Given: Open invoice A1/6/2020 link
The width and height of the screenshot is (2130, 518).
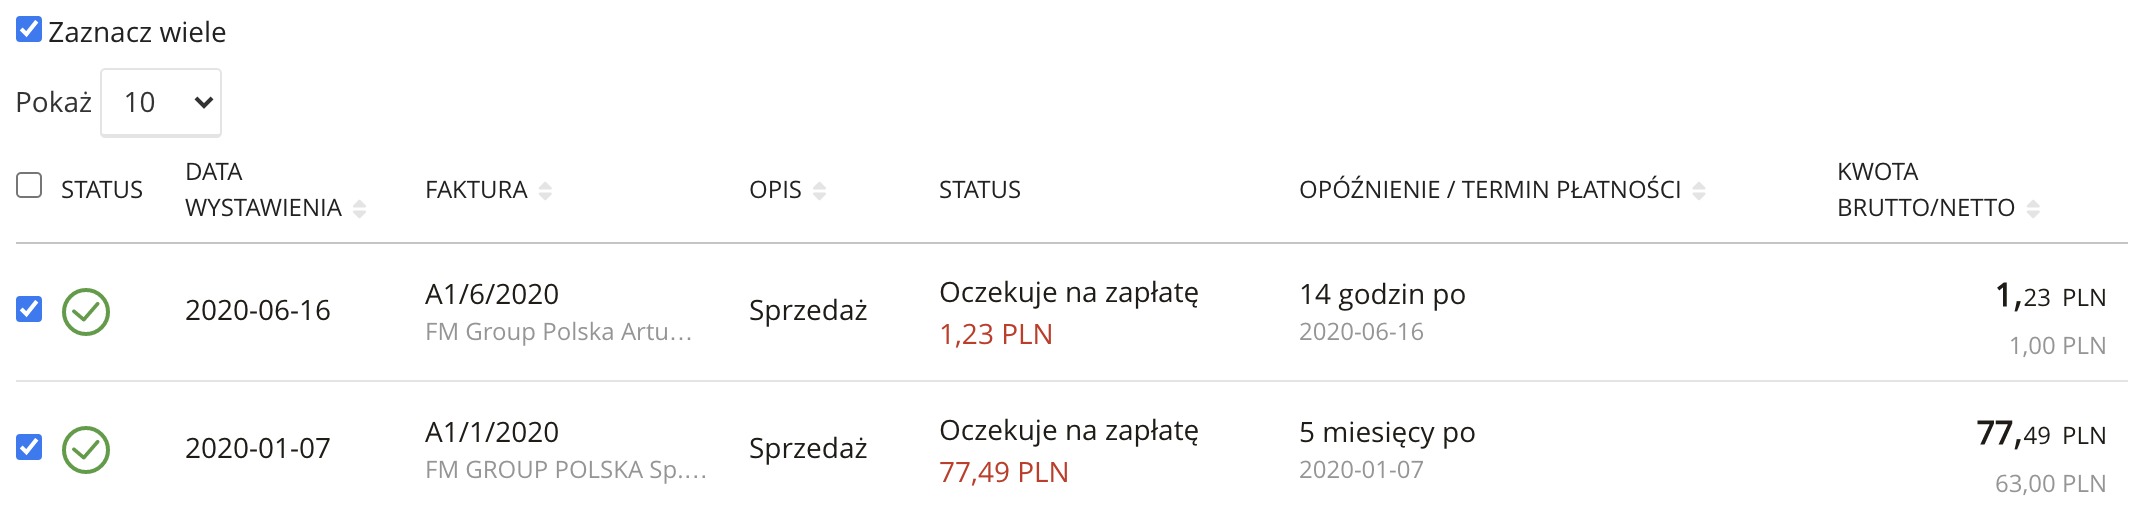Looking at the screenshot, I should pyautogui.click(x=492, y=294).
